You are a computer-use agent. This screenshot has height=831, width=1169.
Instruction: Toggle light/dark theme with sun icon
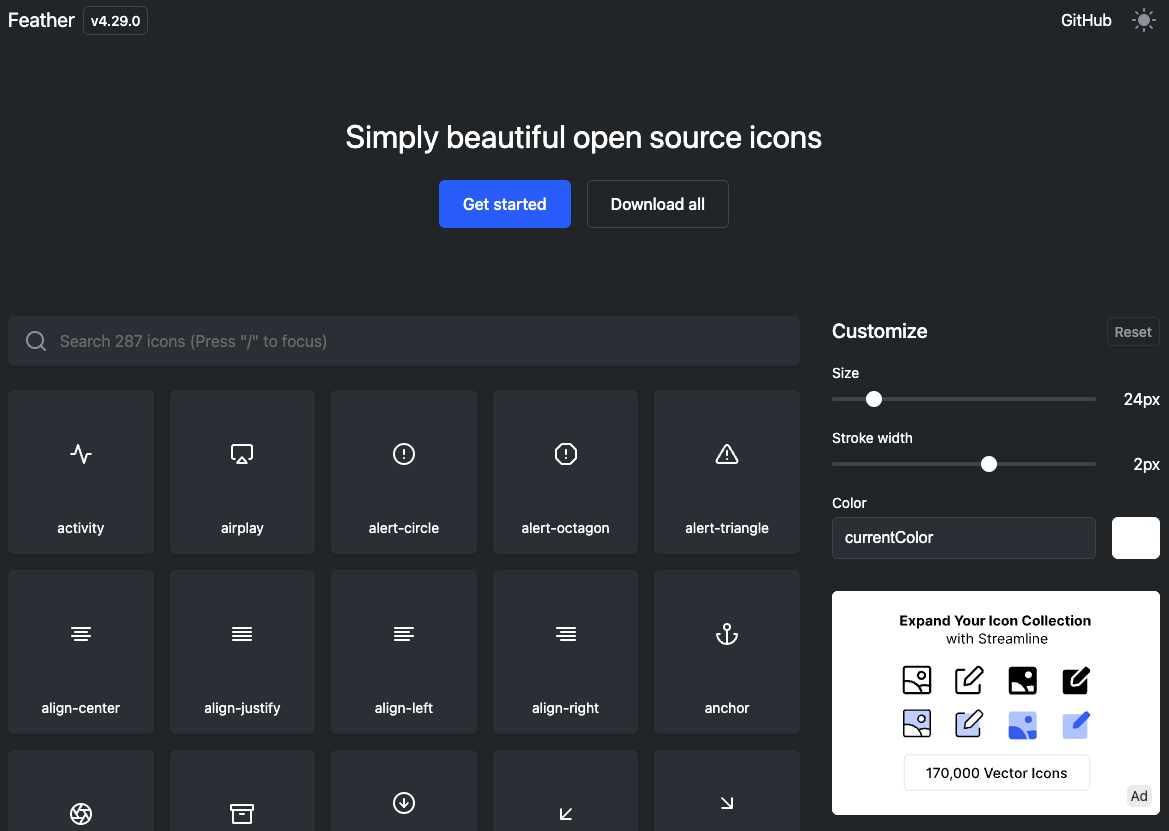[x=1143, y=20]
